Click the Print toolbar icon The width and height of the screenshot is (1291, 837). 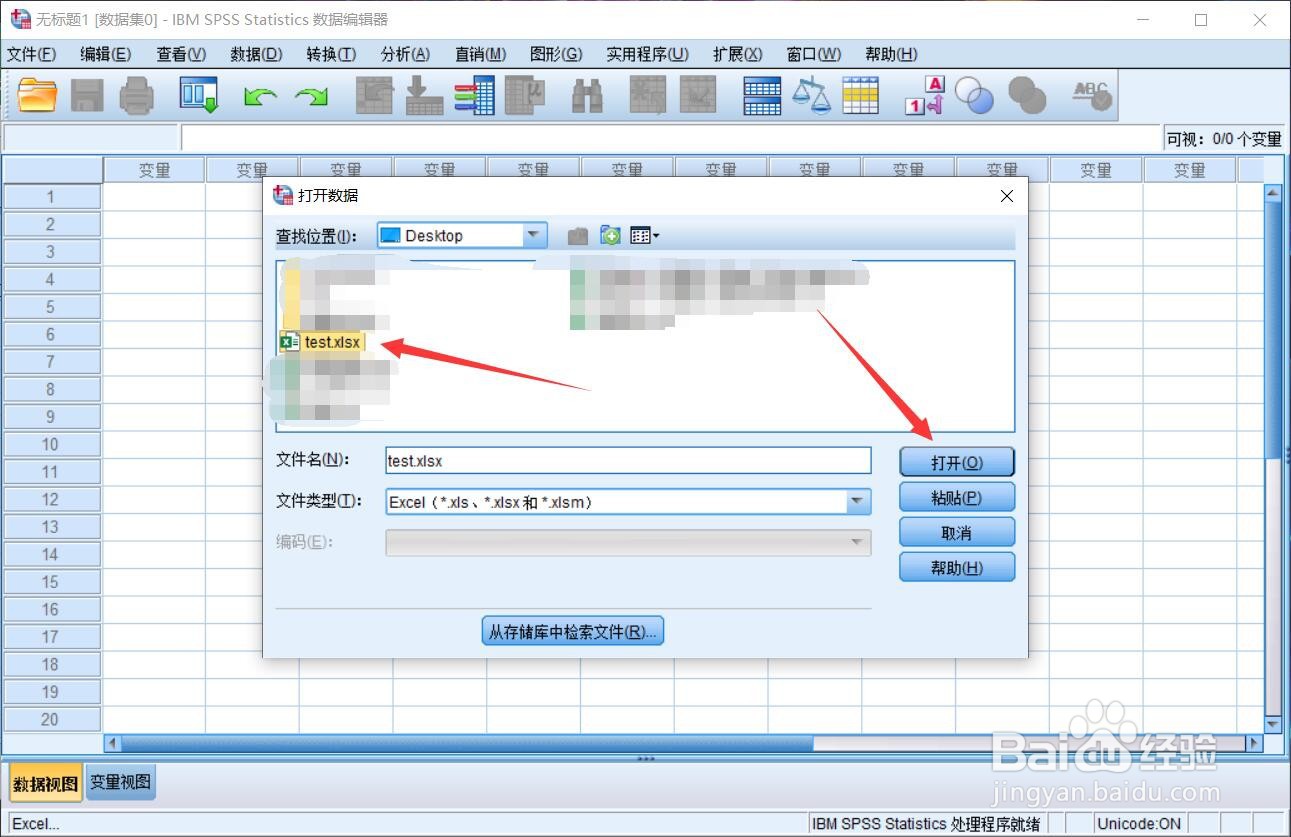[x=136, y=95]
